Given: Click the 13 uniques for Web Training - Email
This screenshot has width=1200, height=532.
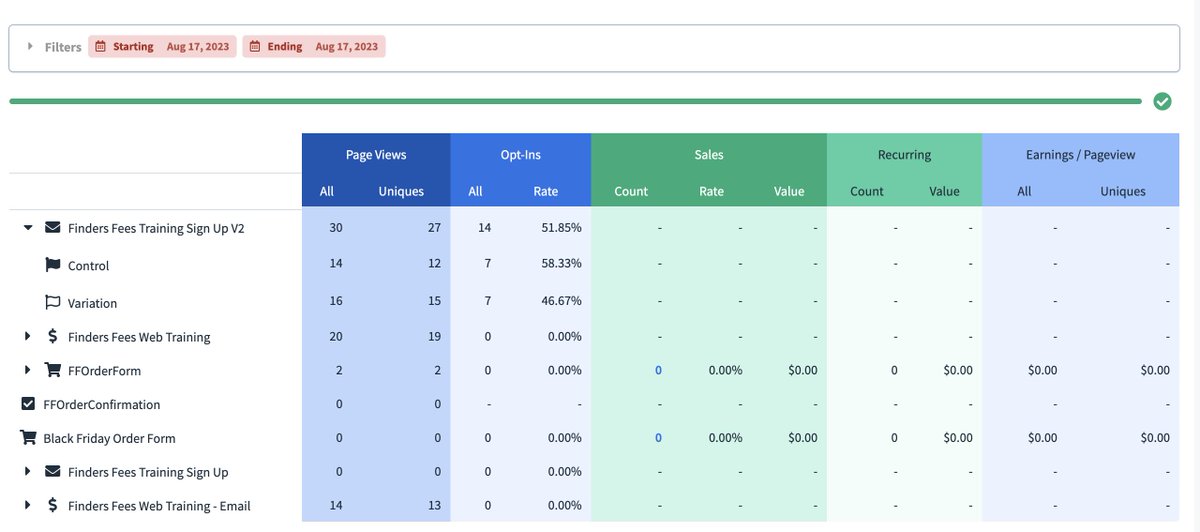Looking at the screenshot, I should click(x=434, y=506).
